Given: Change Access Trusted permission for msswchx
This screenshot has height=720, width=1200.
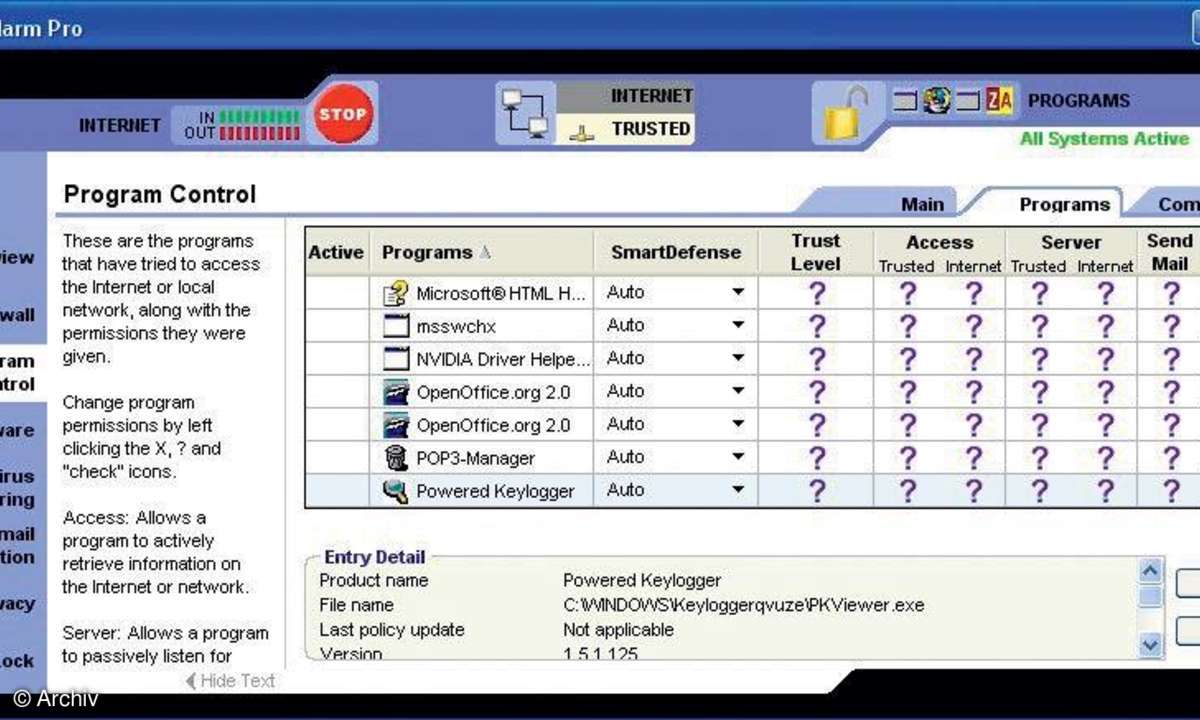Looking at the screenshot, I should [x=907, y=326].
